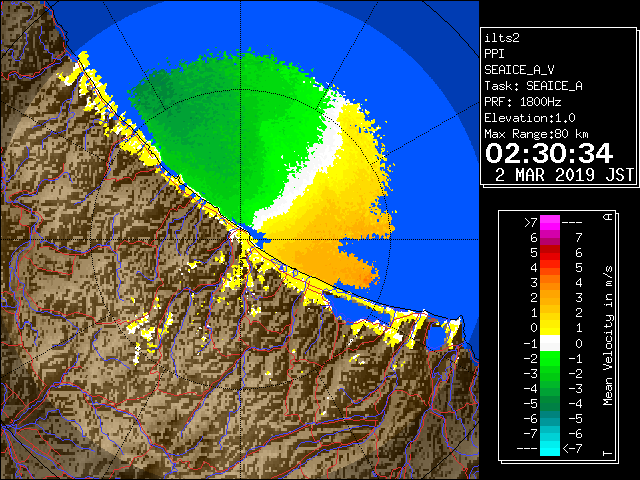Click the red 5 to 6 legend band
The width and height of the screenshot is (640, 480).
(550, 253)
